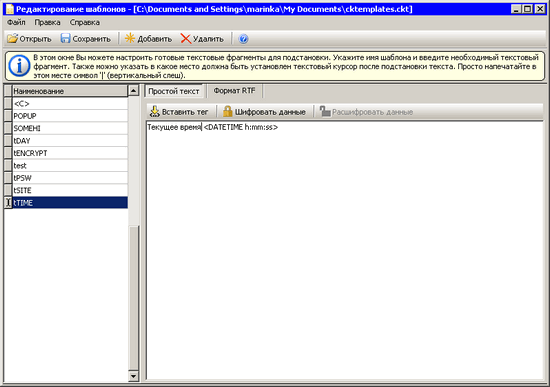The width and height of the screenshot is (550, 387).
Task: Open the Правка menu
Action: coord(47,22)
